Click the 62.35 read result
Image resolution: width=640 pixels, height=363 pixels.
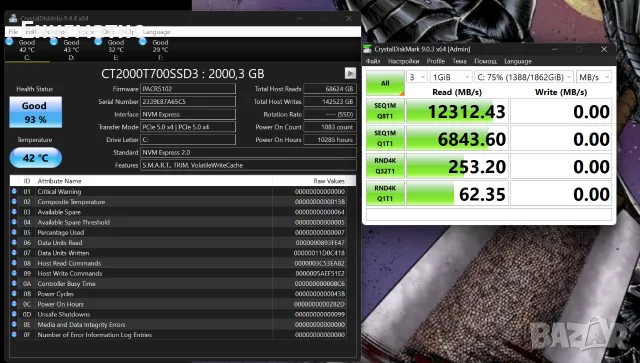tap(457, 194)
